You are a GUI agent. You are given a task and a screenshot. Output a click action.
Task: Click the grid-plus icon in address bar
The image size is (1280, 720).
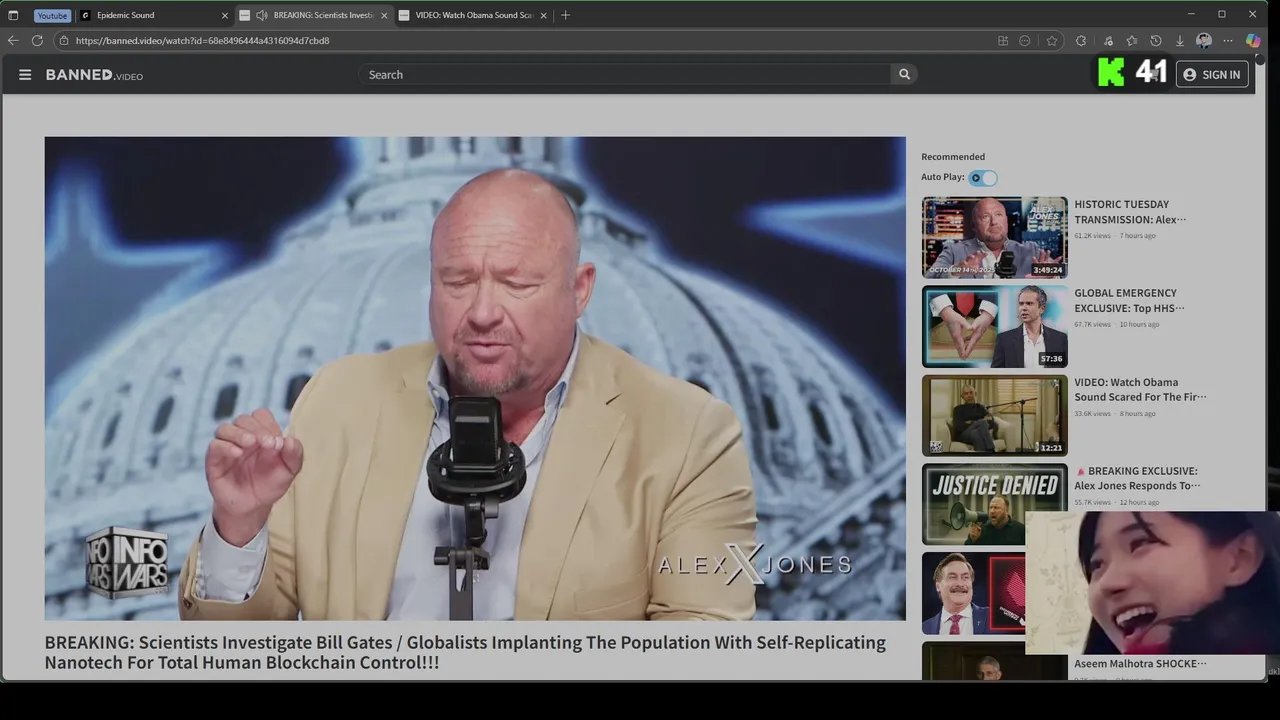(x=1003, y=41)
